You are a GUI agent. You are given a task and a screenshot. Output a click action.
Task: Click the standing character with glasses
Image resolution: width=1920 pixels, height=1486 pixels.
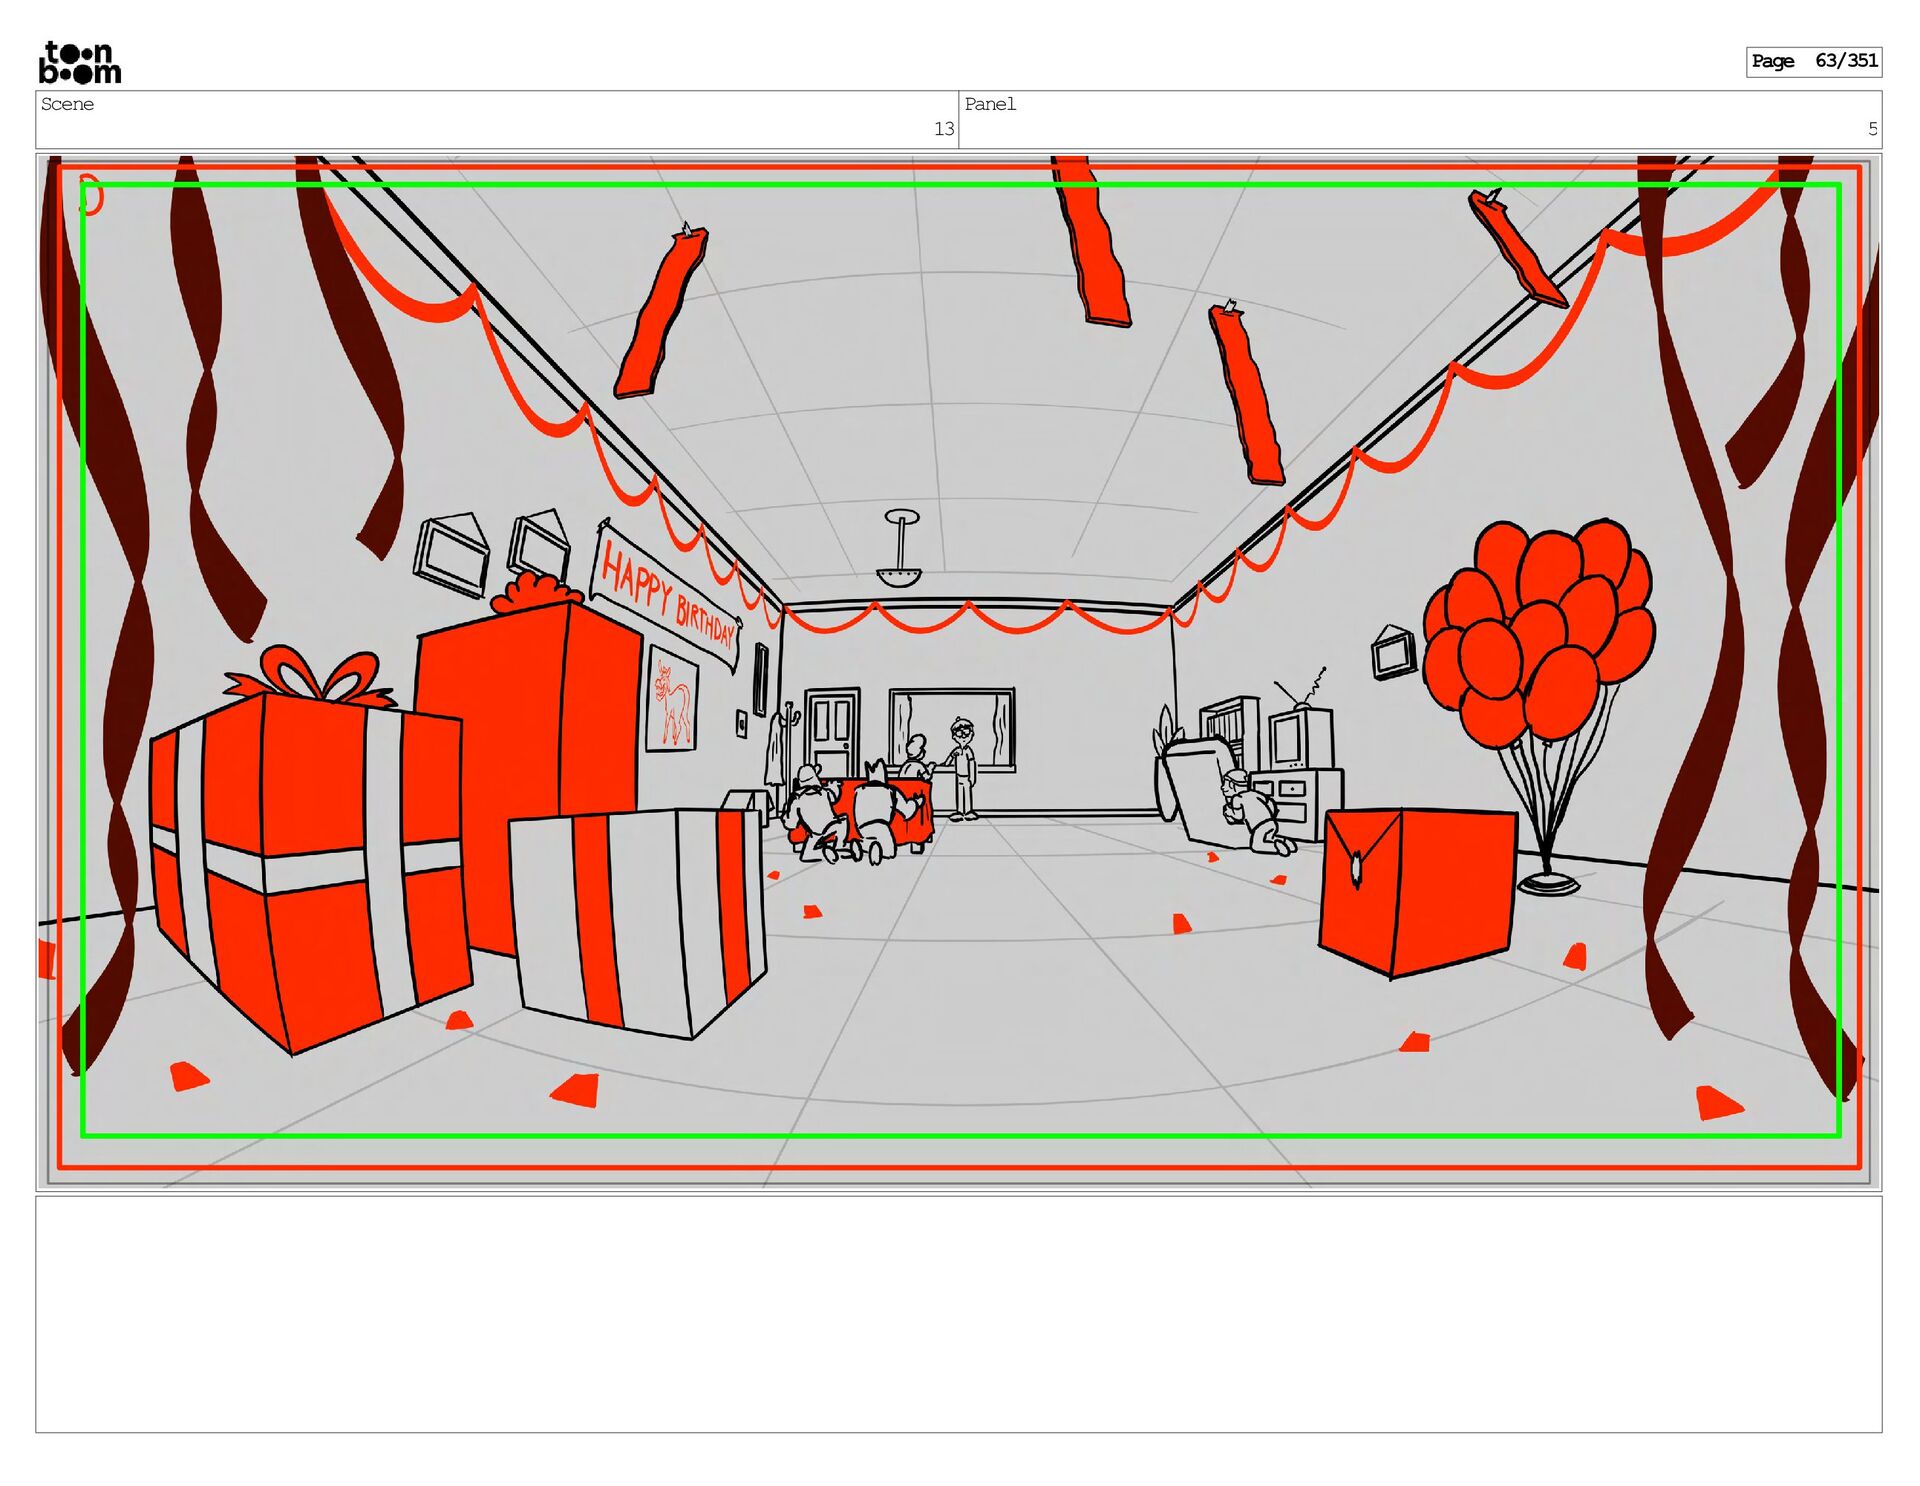(x=962, y=768)
